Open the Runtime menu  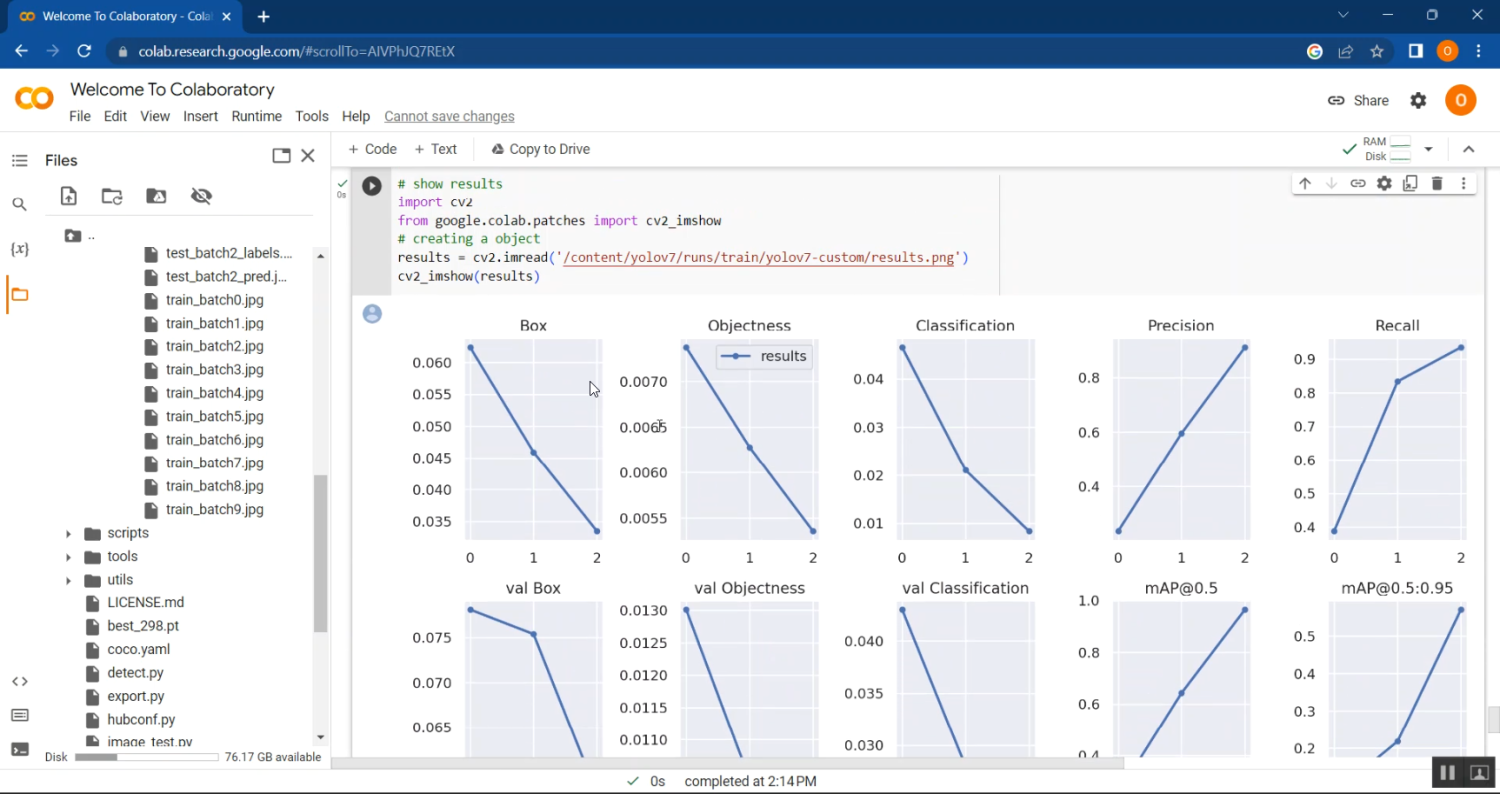click(x=256, y=116)
